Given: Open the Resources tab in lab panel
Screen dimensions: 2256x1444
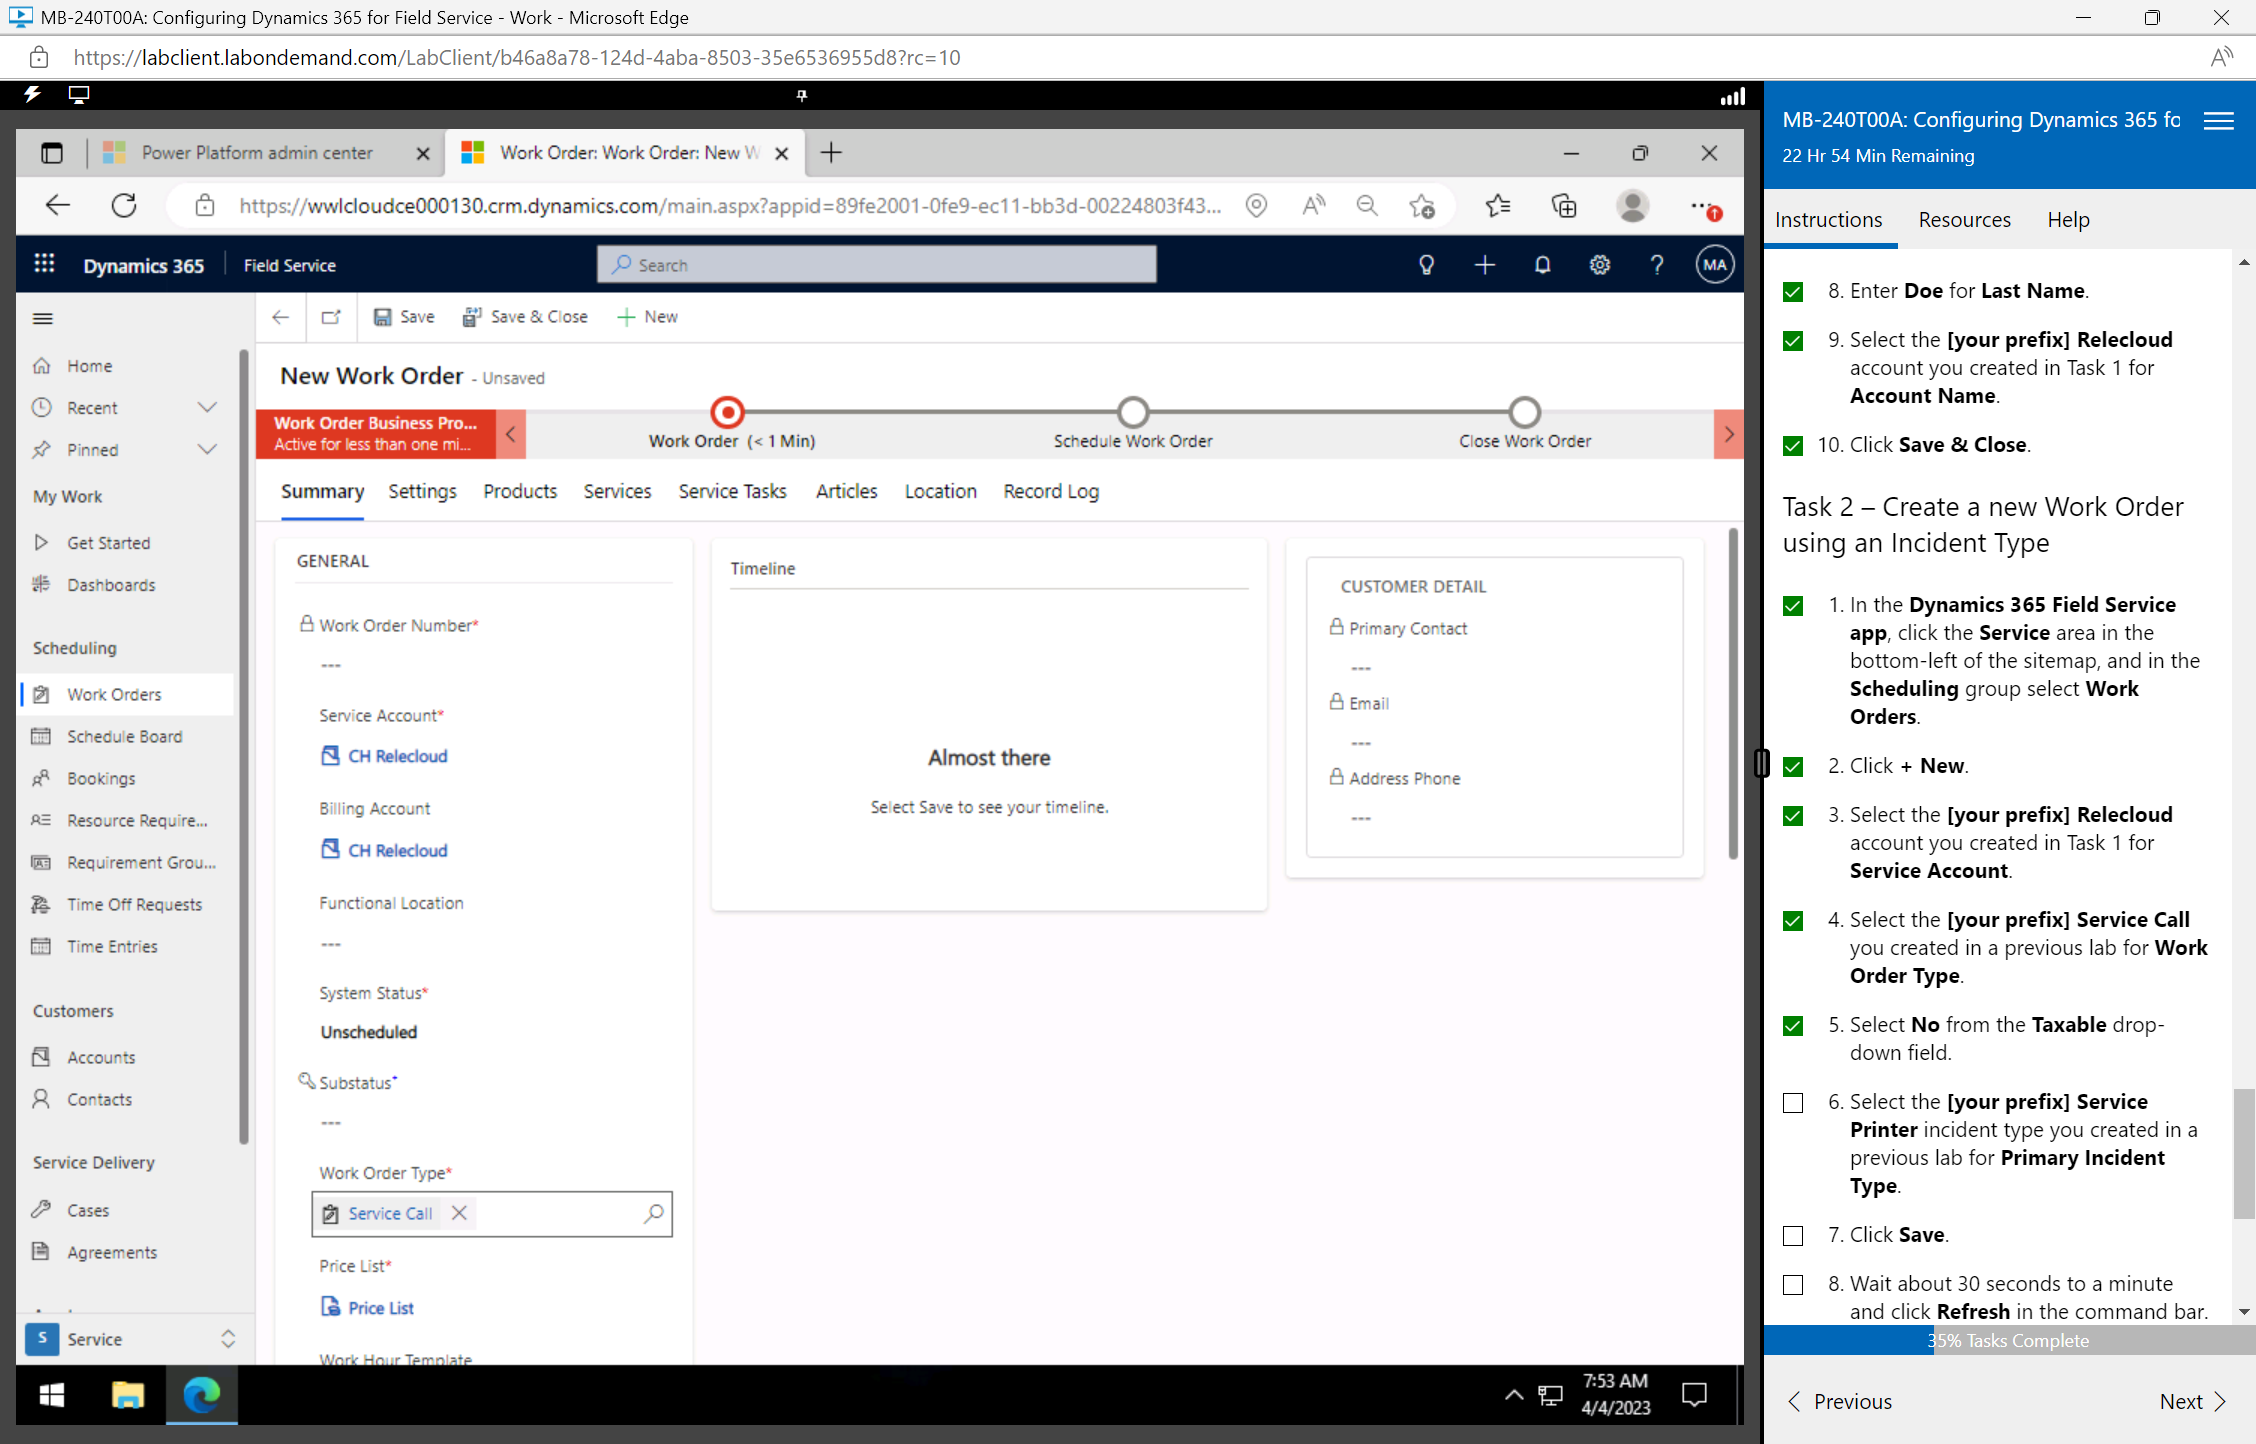Looking at the screenshot, I should [x=1963, y=219].
